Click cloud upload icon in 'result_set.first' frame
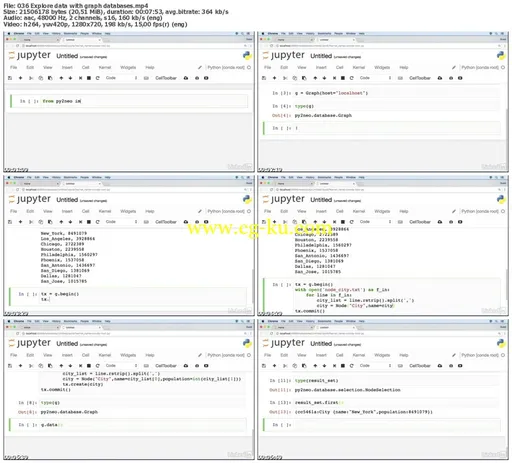 tap(440, 366)
